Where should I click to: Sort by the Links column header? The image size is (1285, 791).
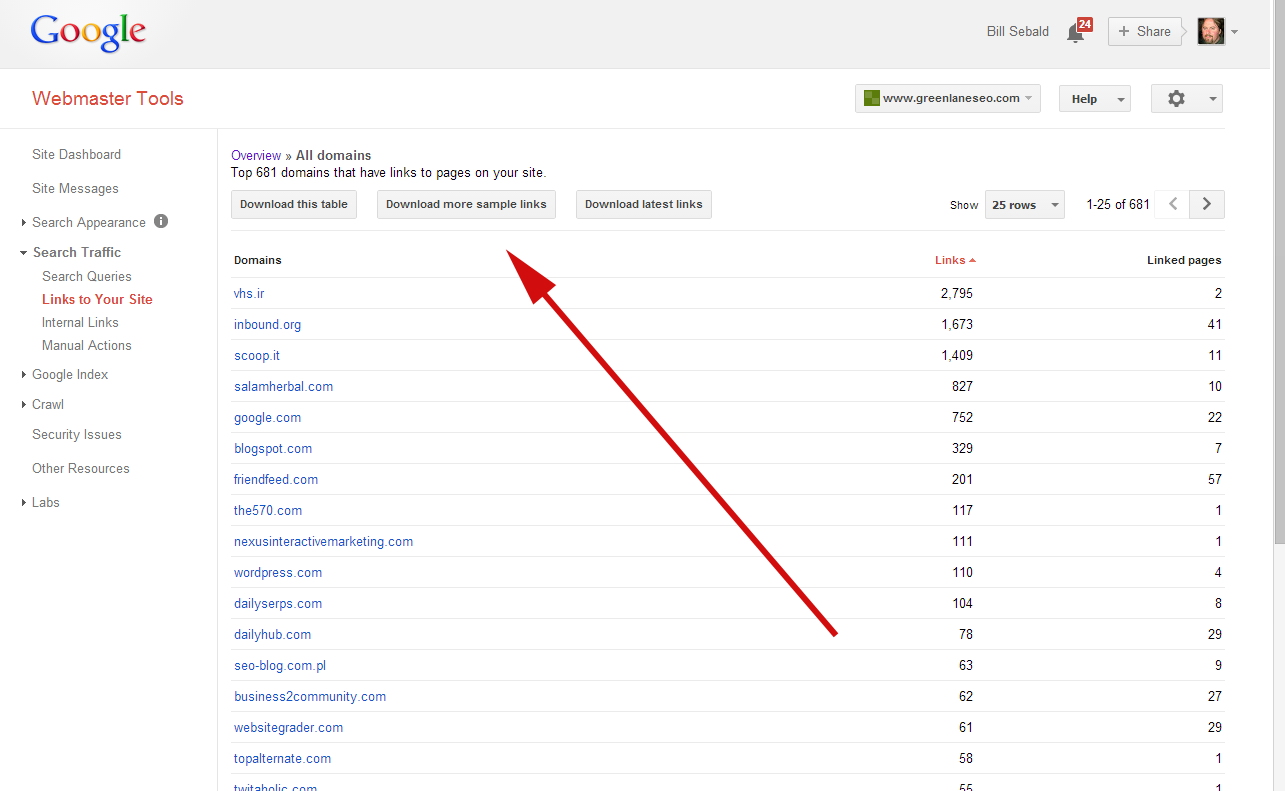(955, 260)
